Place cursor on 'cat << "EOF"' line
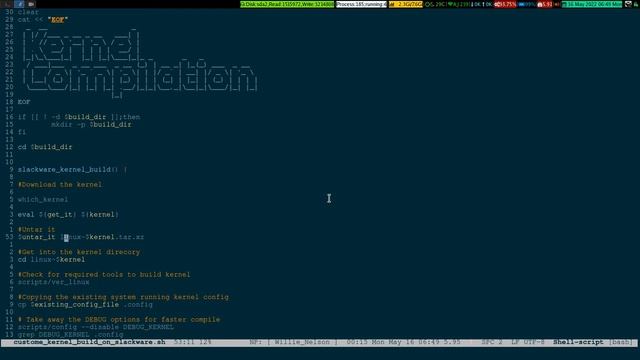This screenshot has height=360, width=640. pos(43,20)
